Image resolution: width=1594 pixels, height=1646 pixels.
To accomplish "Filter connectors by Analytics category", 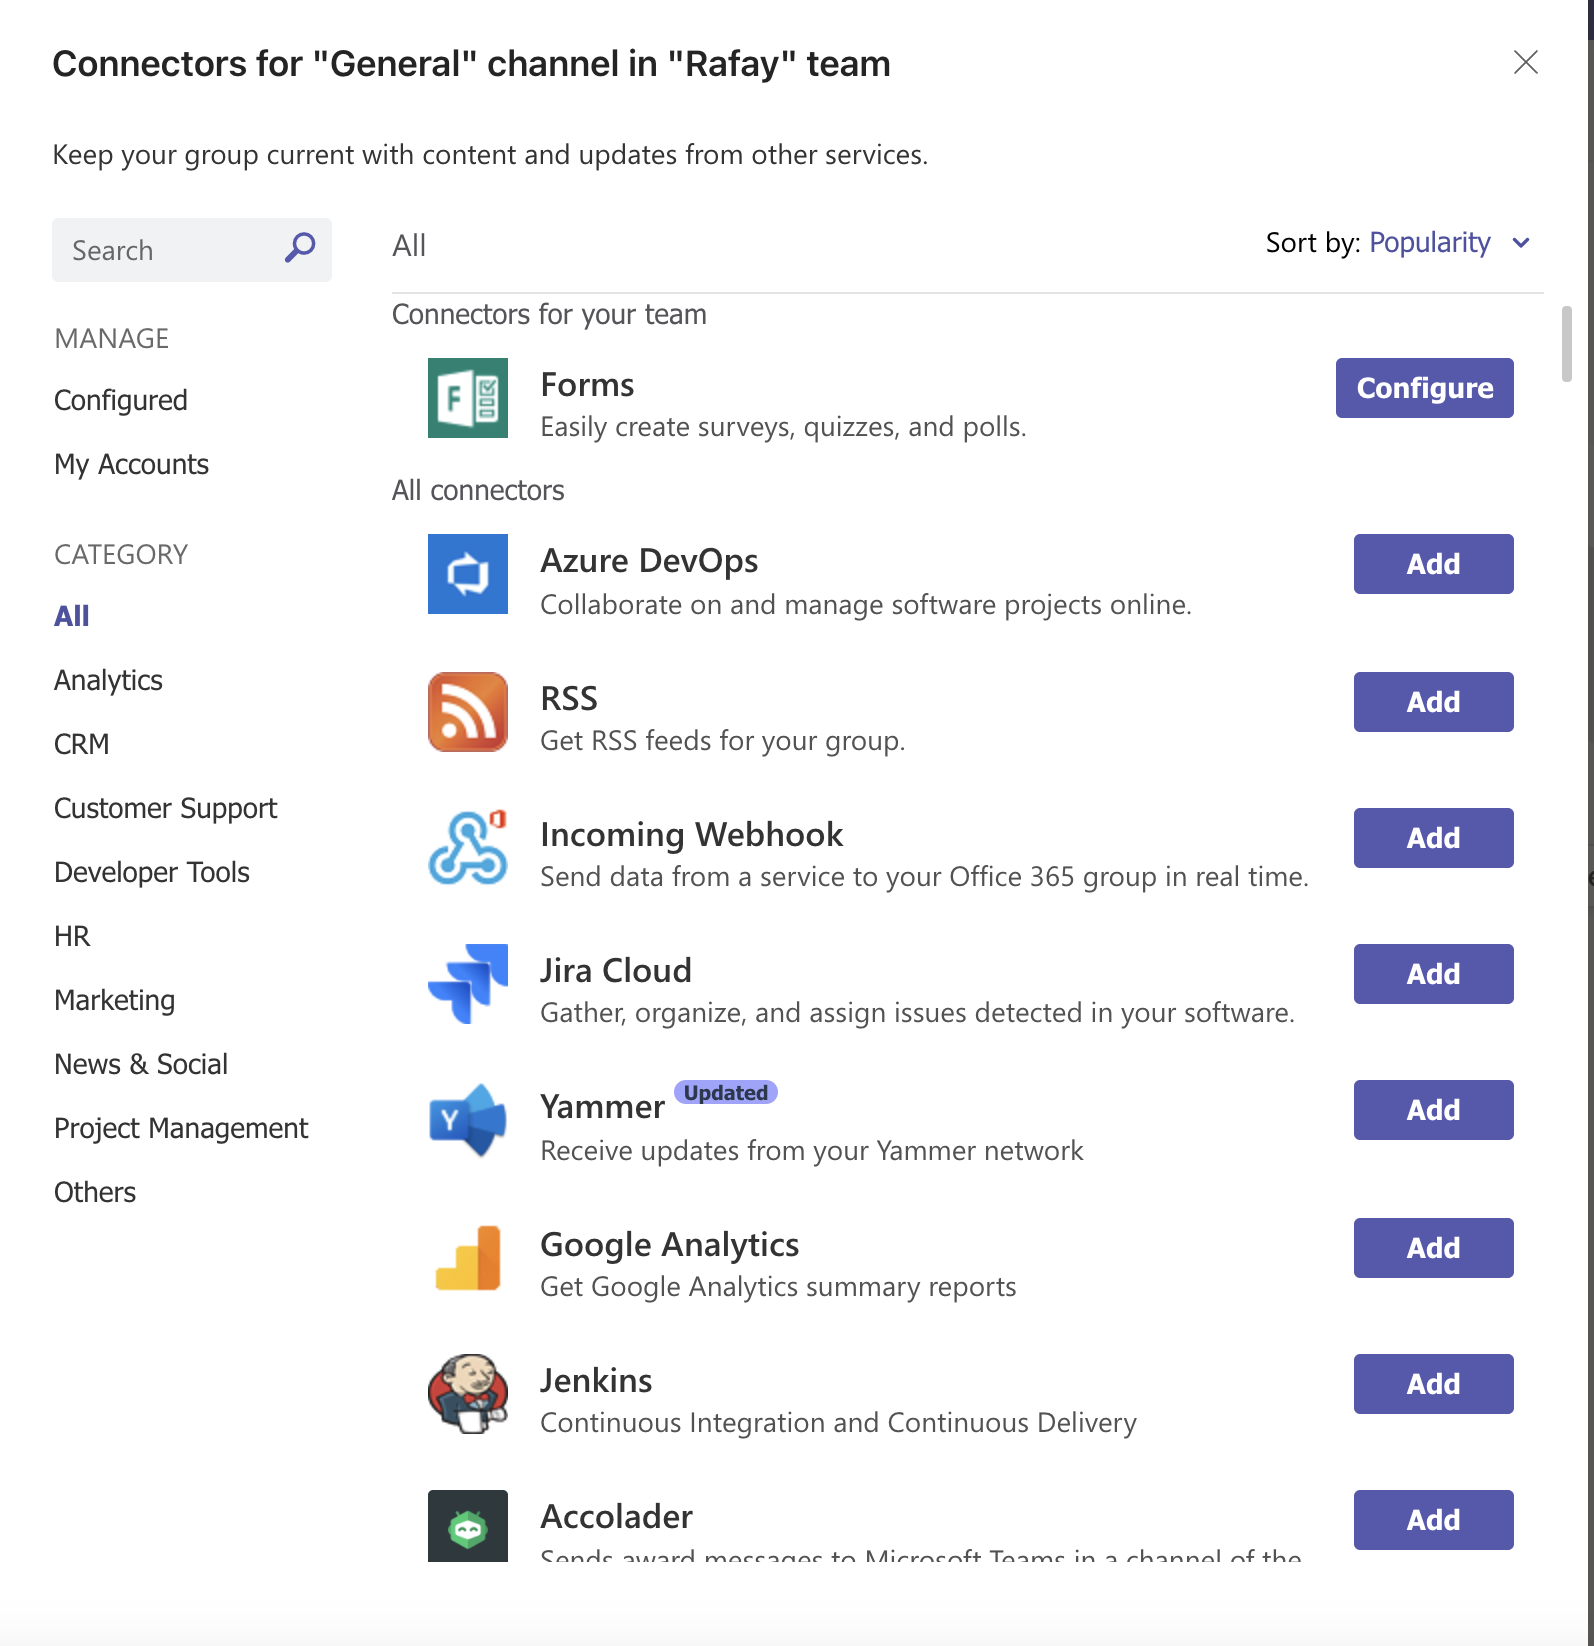I will point(108,680).
